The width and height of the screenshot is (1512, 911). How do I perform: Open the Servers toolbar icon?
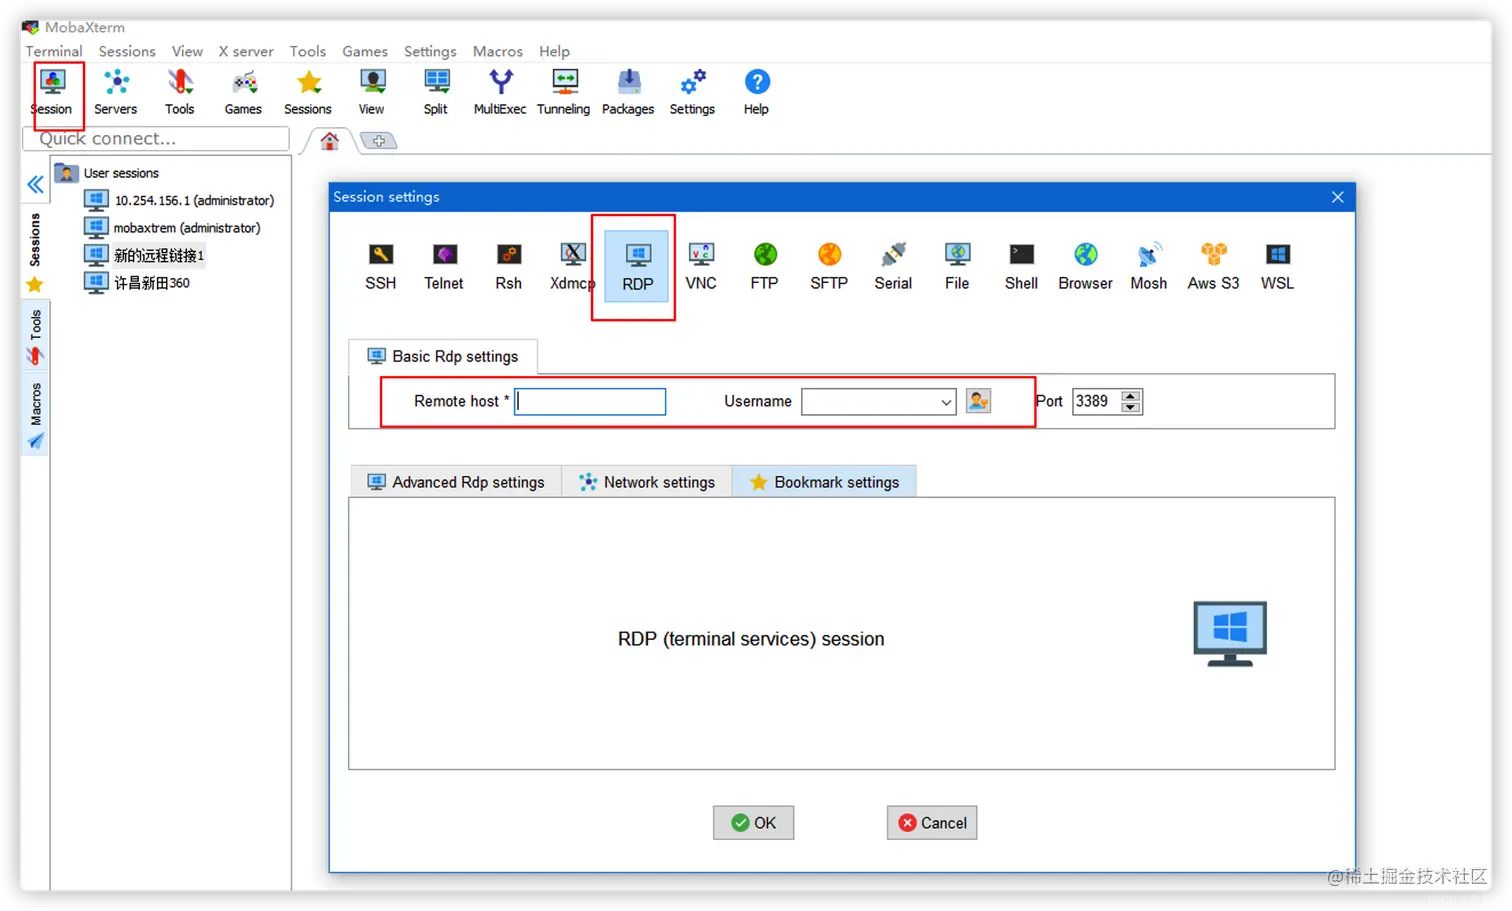(116, 92)
